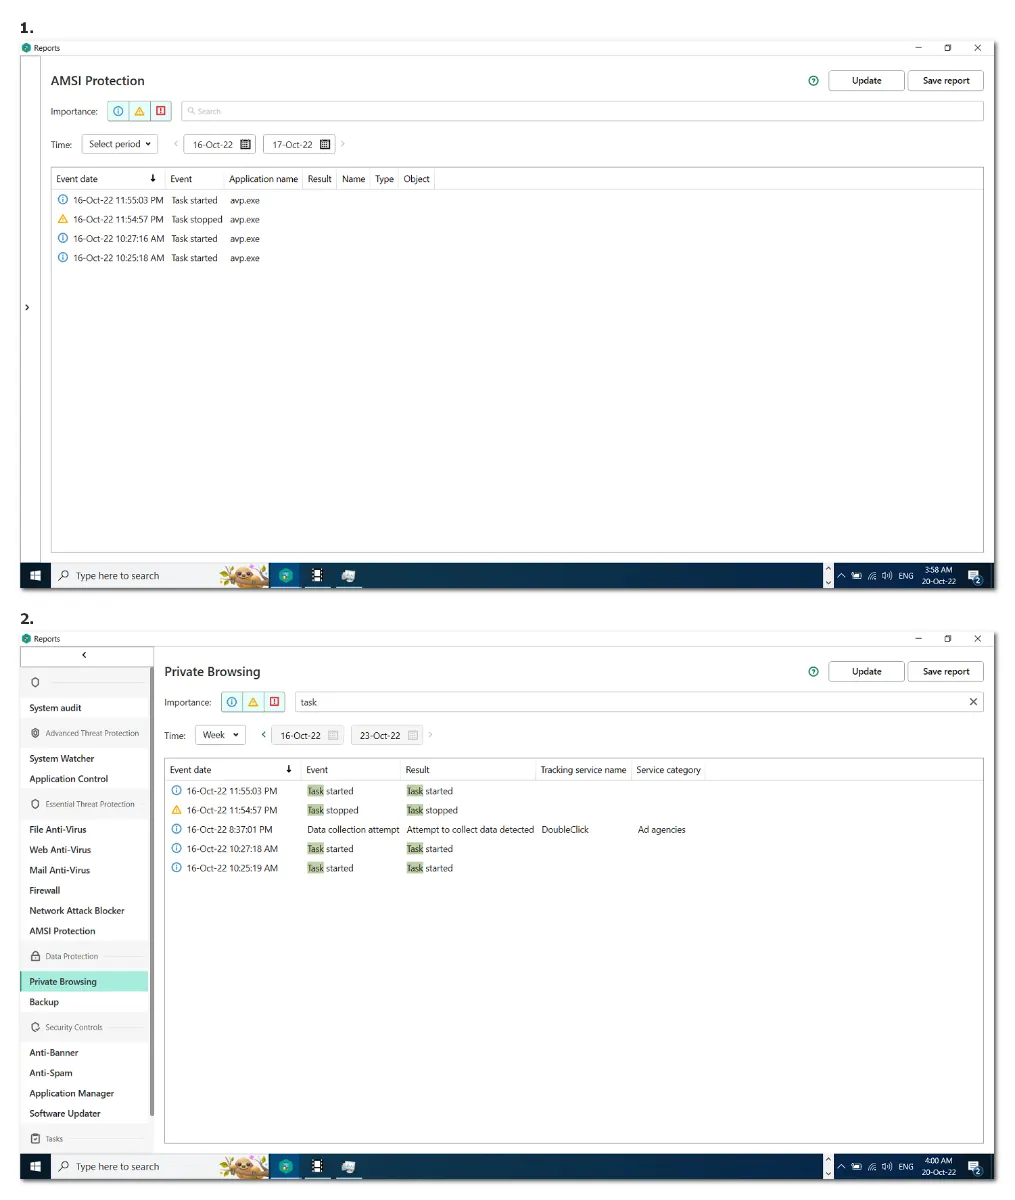1015x1200 pixels.
Task: Toggle the critical importance filter in AMSI Protection
Action: tap(160, 111)
